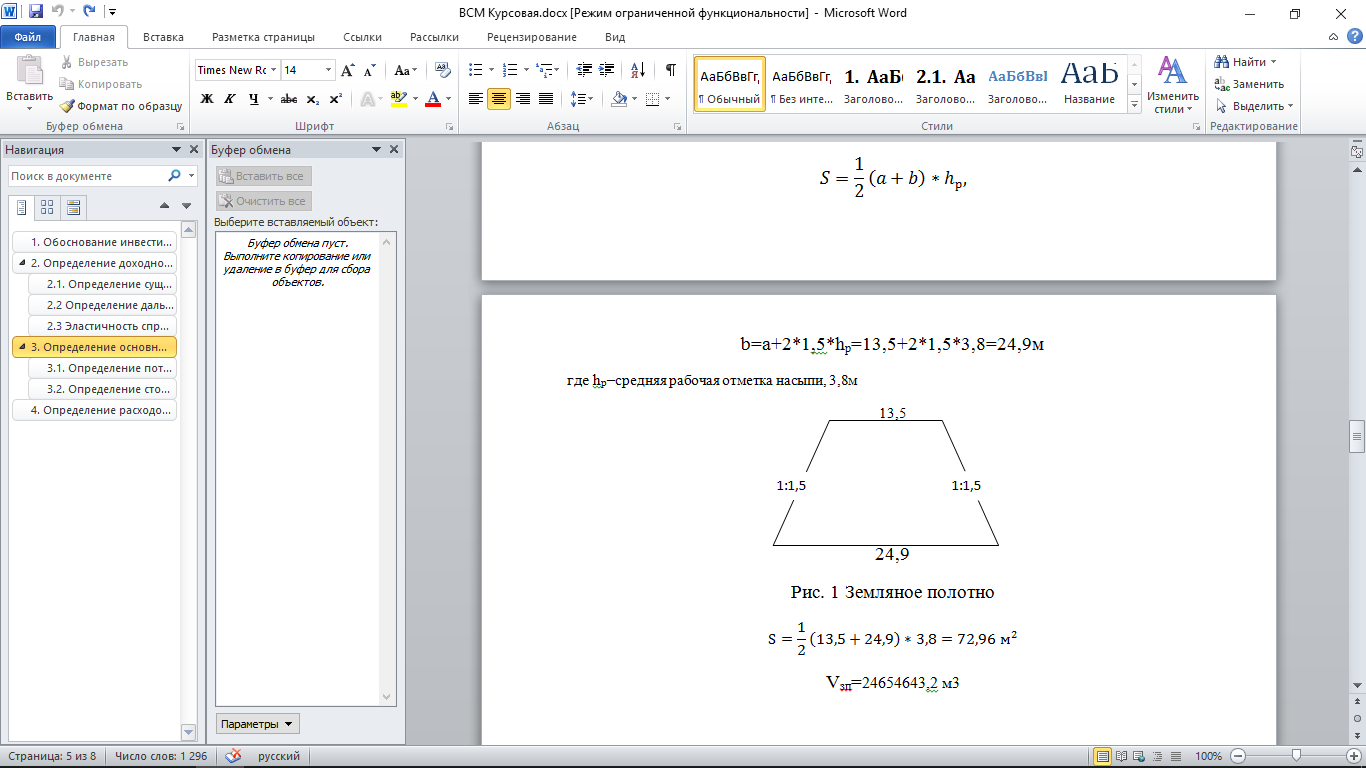Collapse the '2. Определение доходно...' heading
Screen dimensions: 1366x768
(x=22, y=263)
